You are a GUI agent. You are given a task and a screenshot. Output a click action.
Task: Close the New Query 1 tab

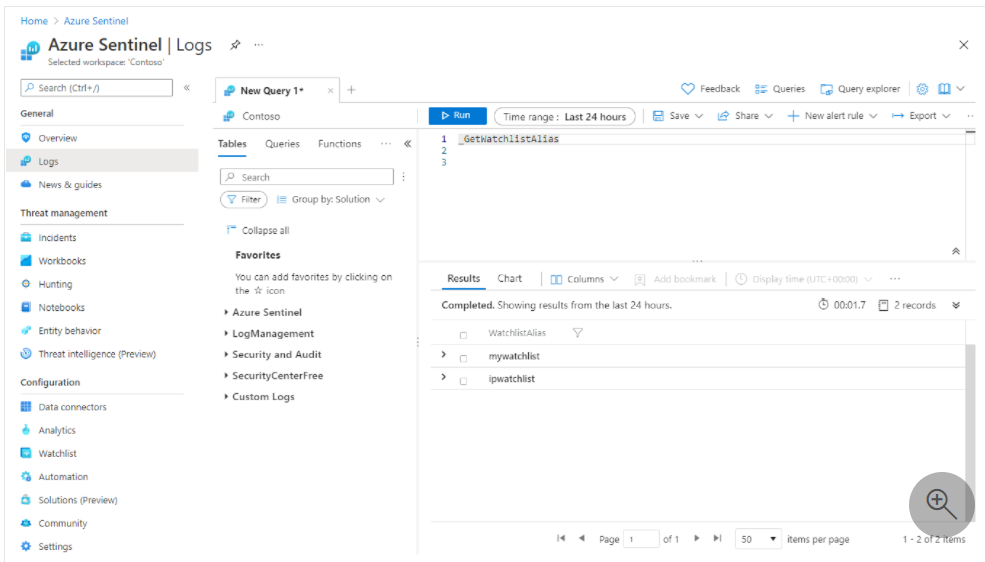pyautogui.click(x=330, y=90)
